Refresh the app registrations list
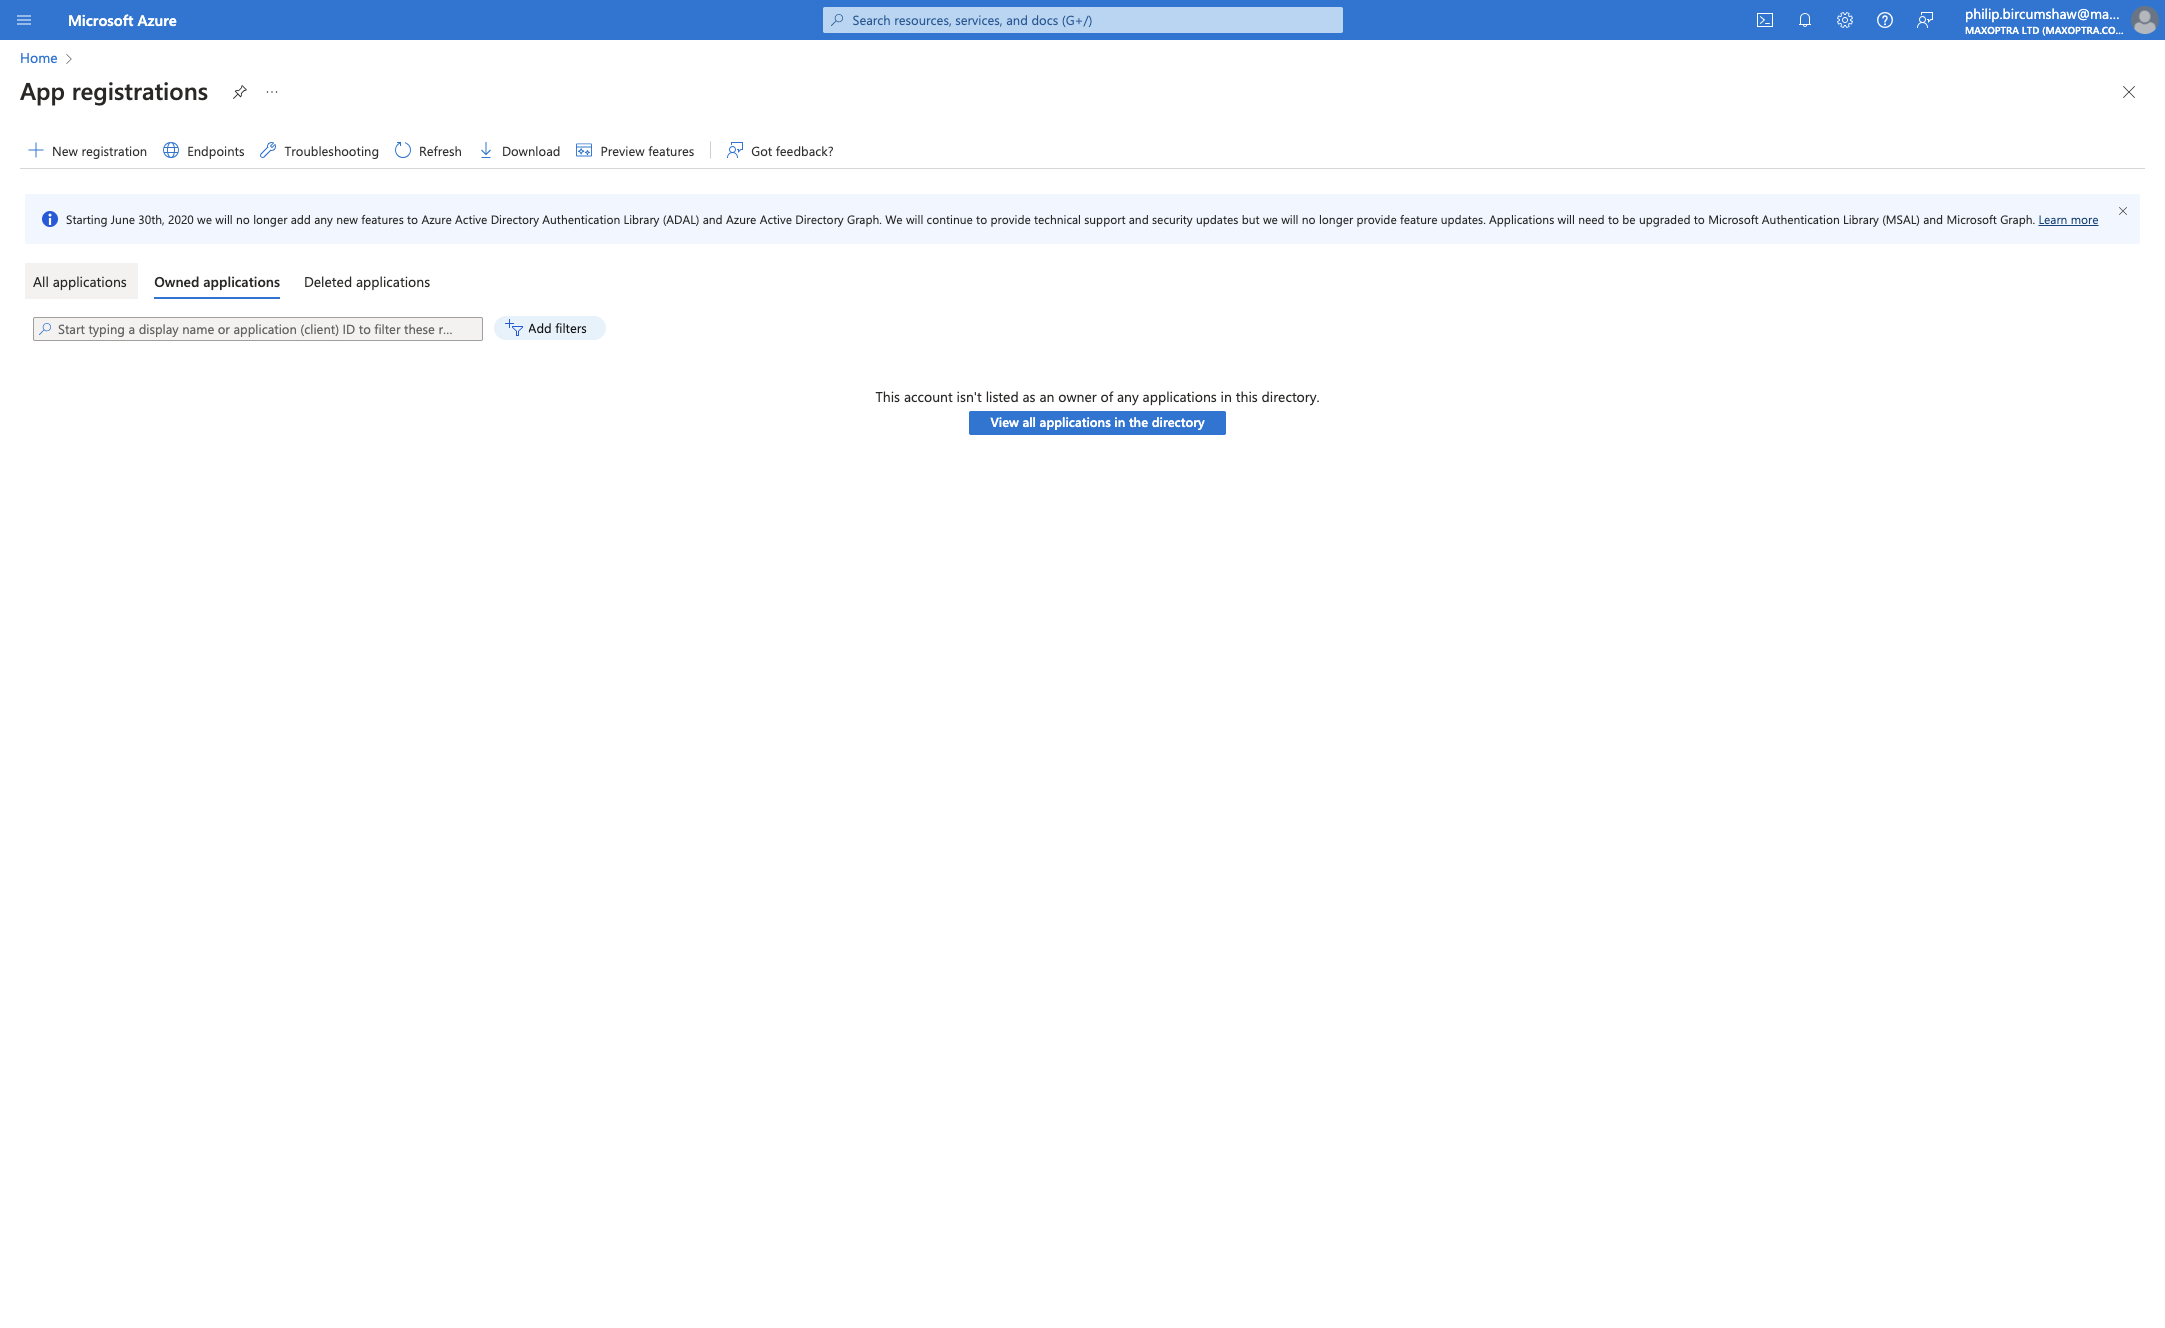The image size is (2165, 1328). 428,151
